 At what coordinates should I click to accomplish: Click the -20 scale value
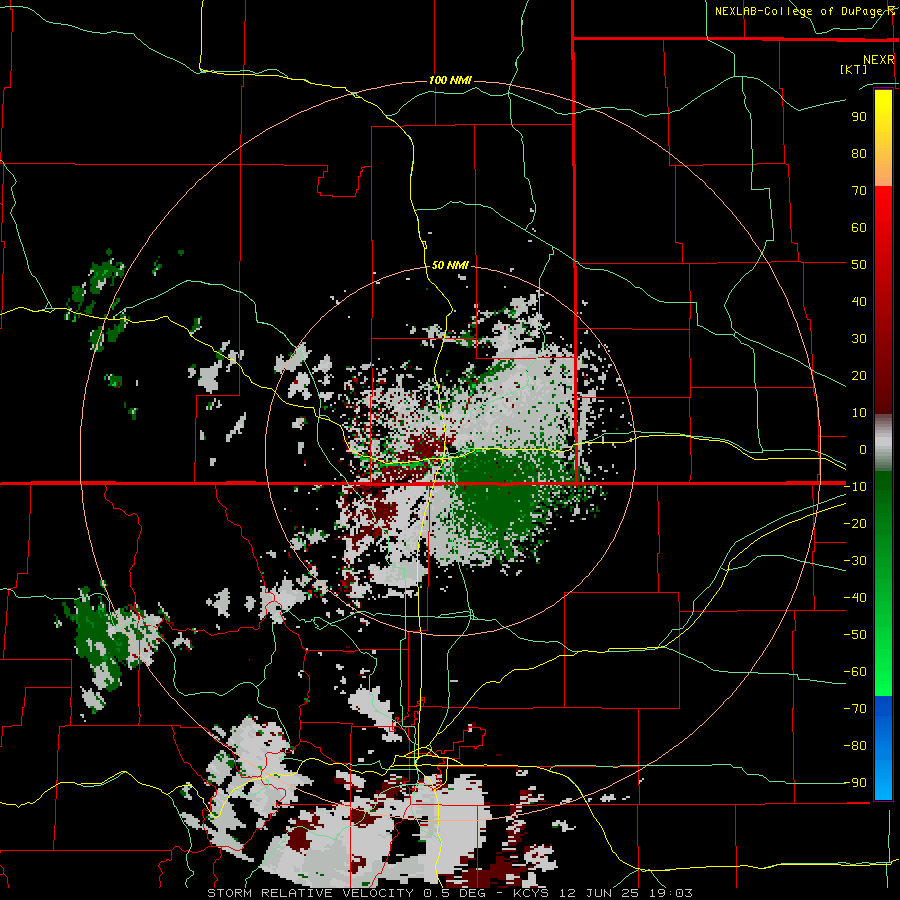click(855, 523)
